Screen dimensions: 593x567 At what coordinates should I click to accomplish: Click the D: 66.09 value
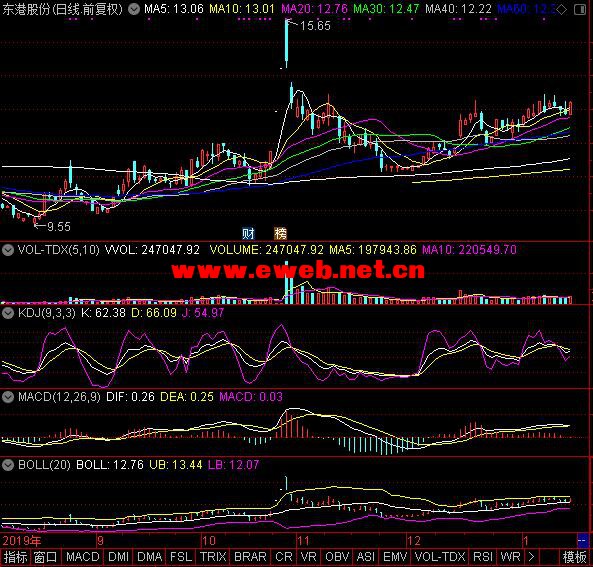click(x=154, y=313)
